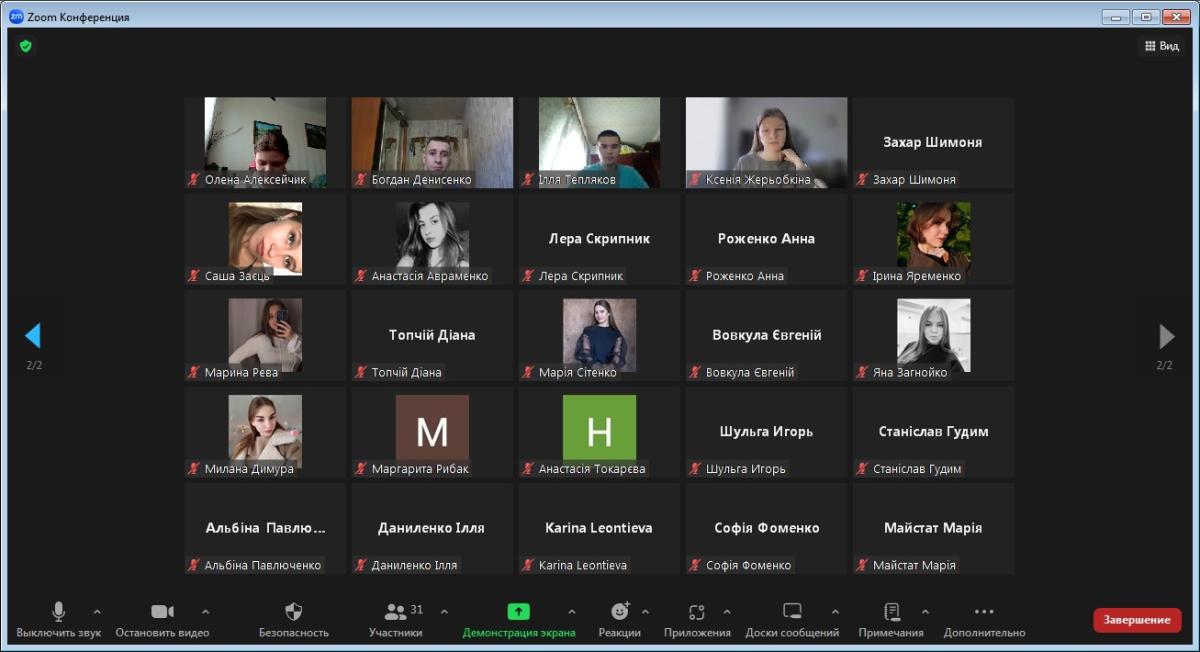1200x652 pixels.
Task: Click muted mic icon next to Маргарита Рибак
Action: click(x=361, y=469)
